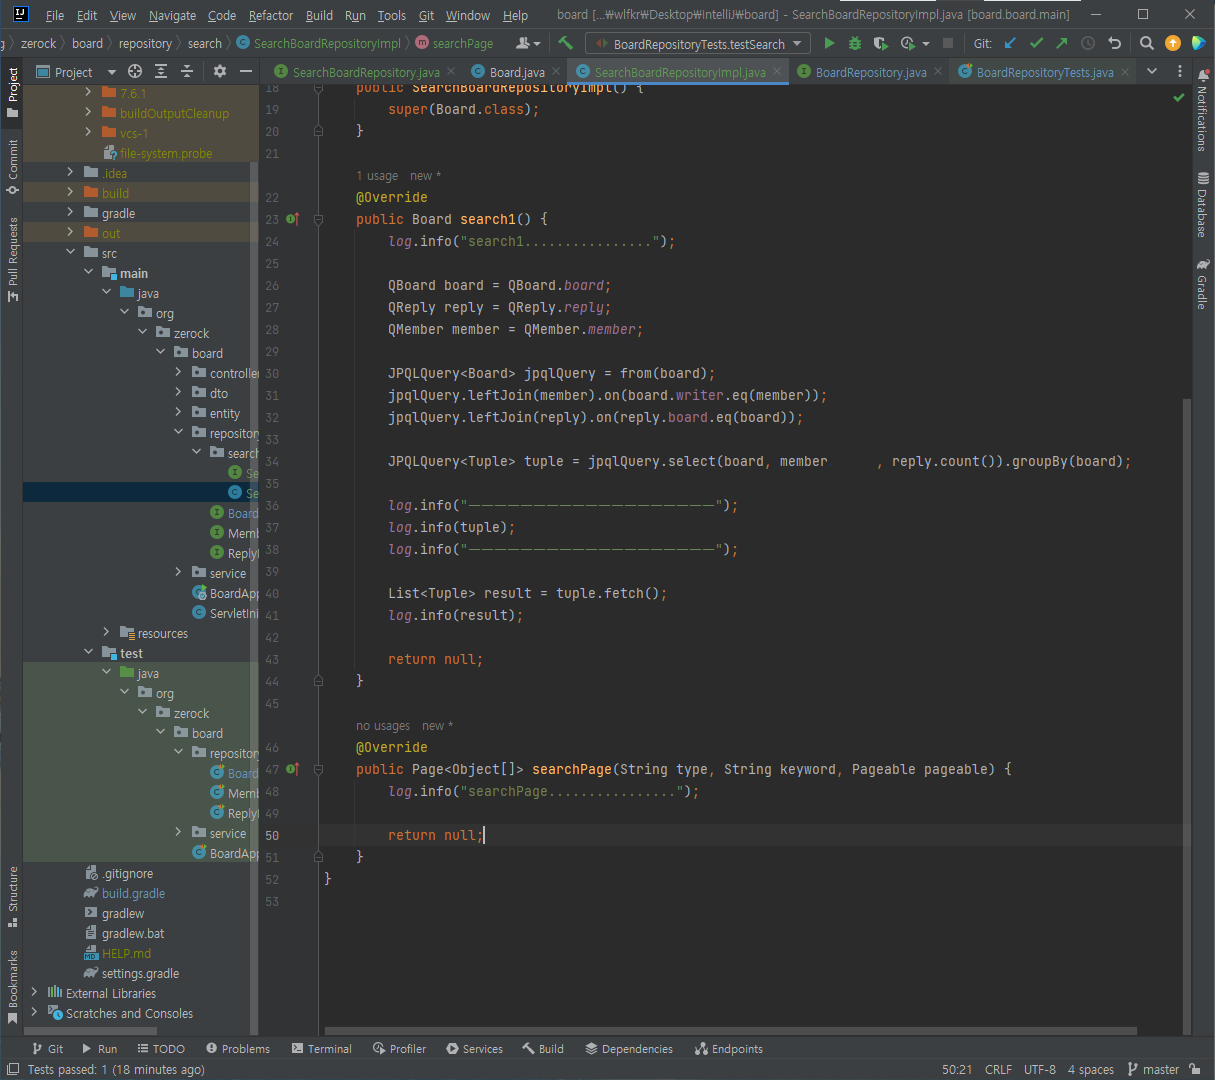Open the Project view selector dropdown
Viewport: 1215px width, 1080px height.
coord(76,72)
